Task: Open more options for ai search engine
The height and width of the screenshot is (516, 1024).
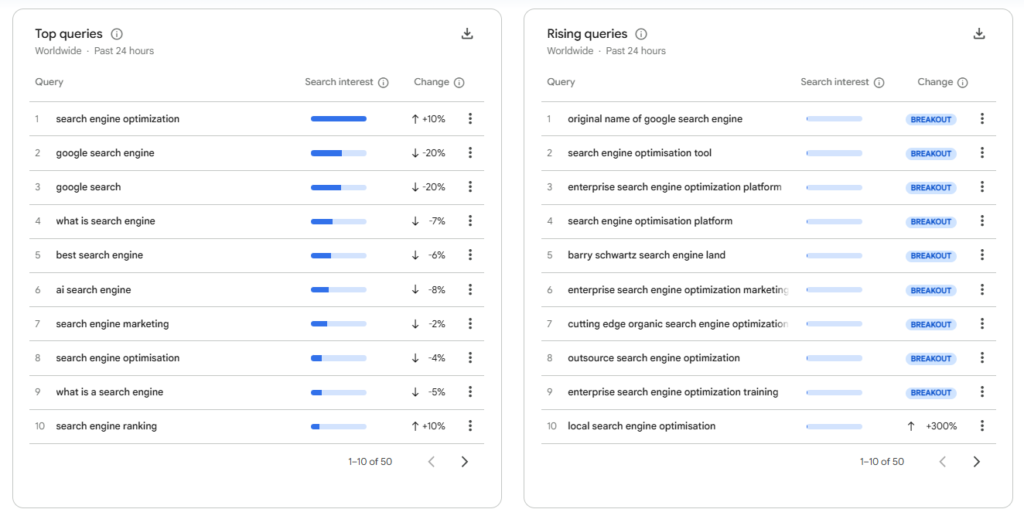Action: tap(470, 289)
